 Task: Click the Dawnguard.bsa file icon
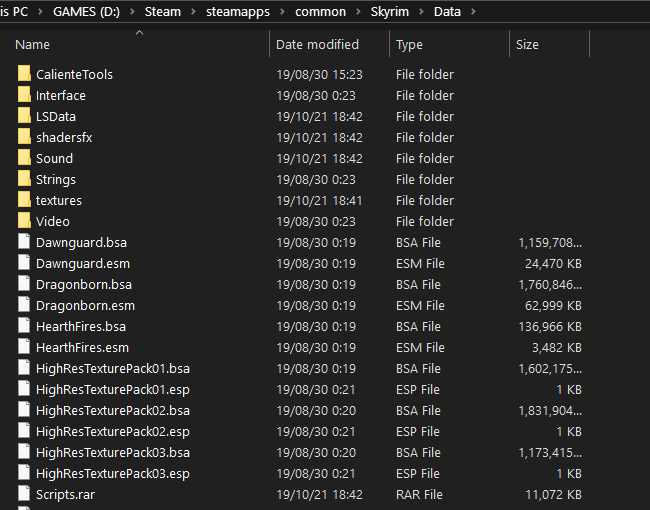(24, 242)
